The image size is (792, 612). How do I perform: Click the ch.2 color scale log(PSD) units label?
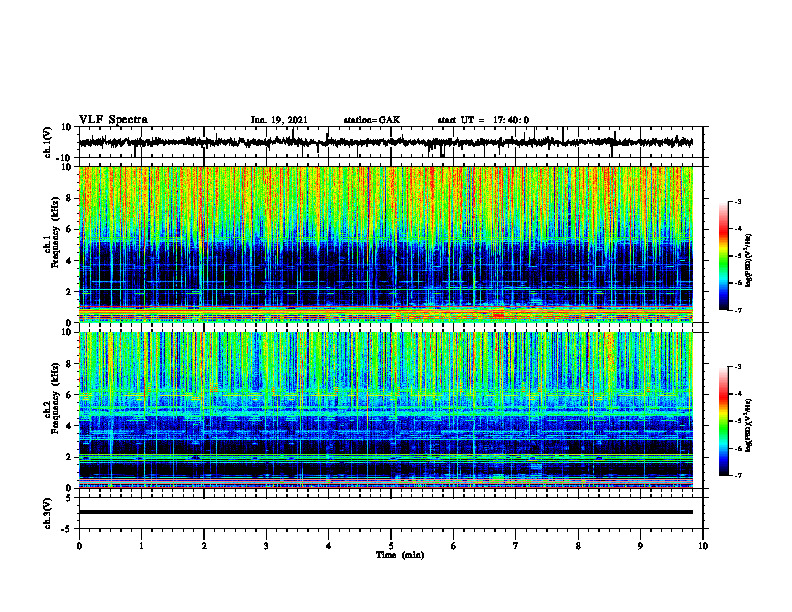pos(748,426)
